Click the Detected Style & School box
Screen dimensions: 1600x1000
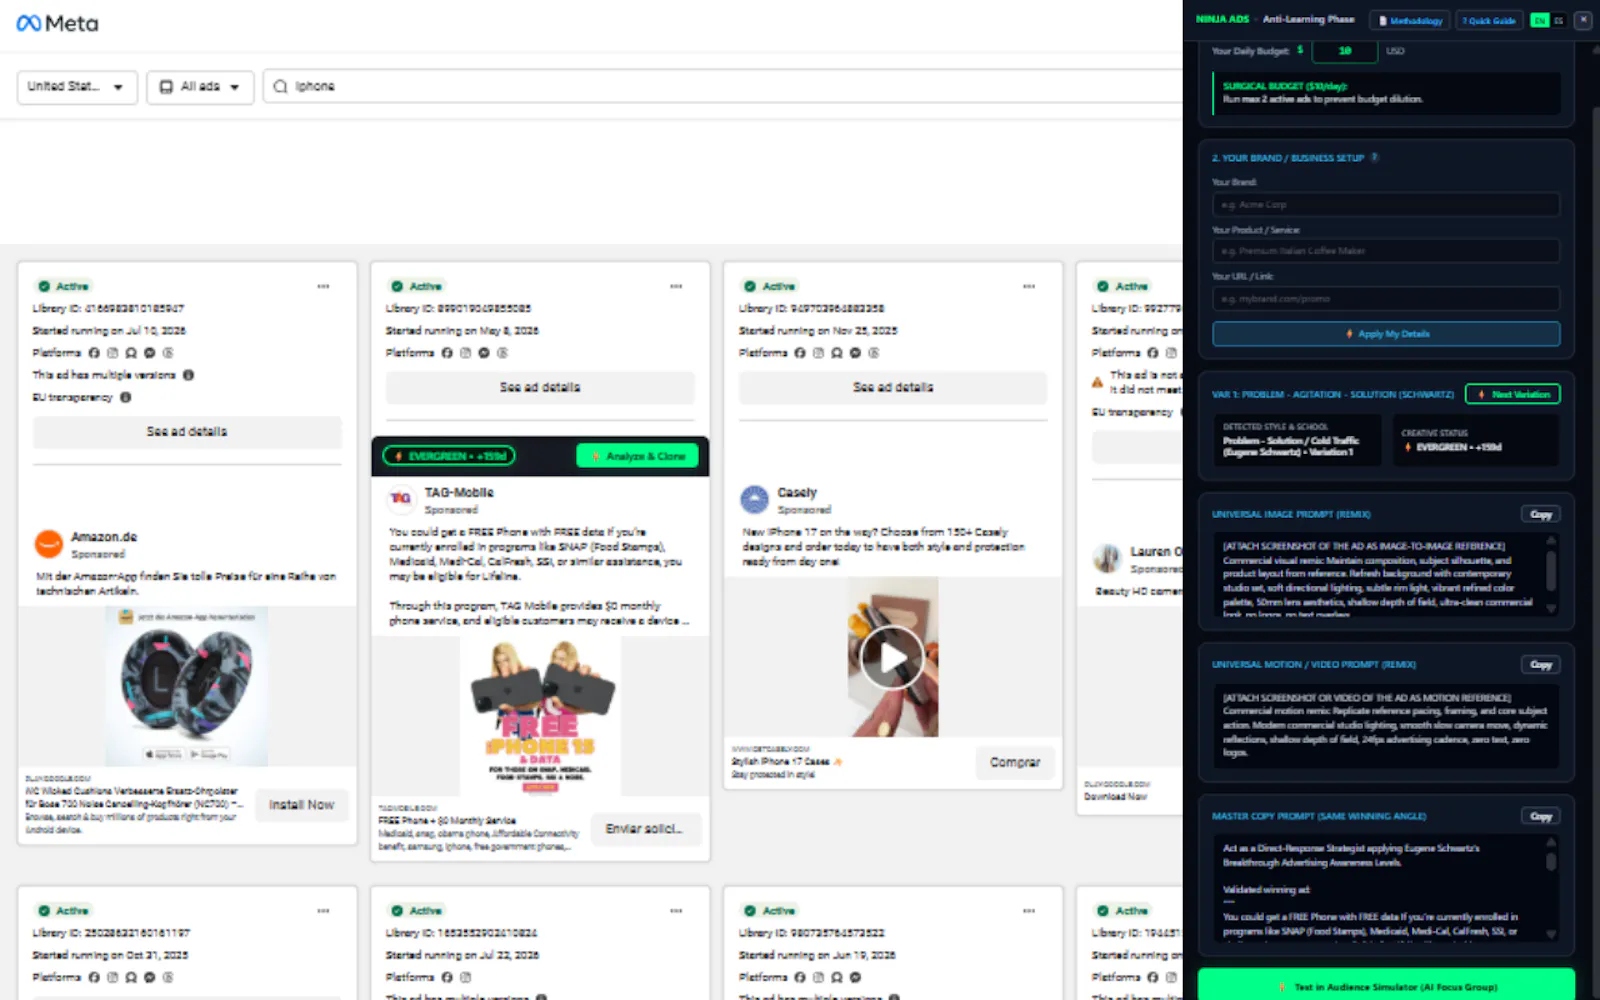pyautogui.click(x=1297, y=440)
